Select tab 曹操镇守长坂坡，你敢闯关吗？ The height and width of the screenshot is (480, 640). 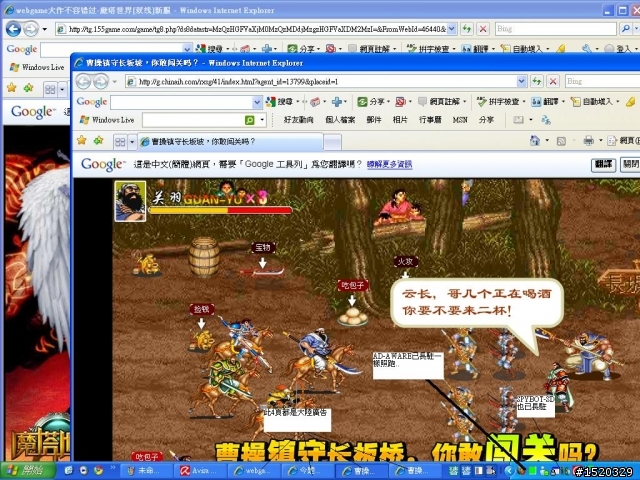[x=230, y=142]
